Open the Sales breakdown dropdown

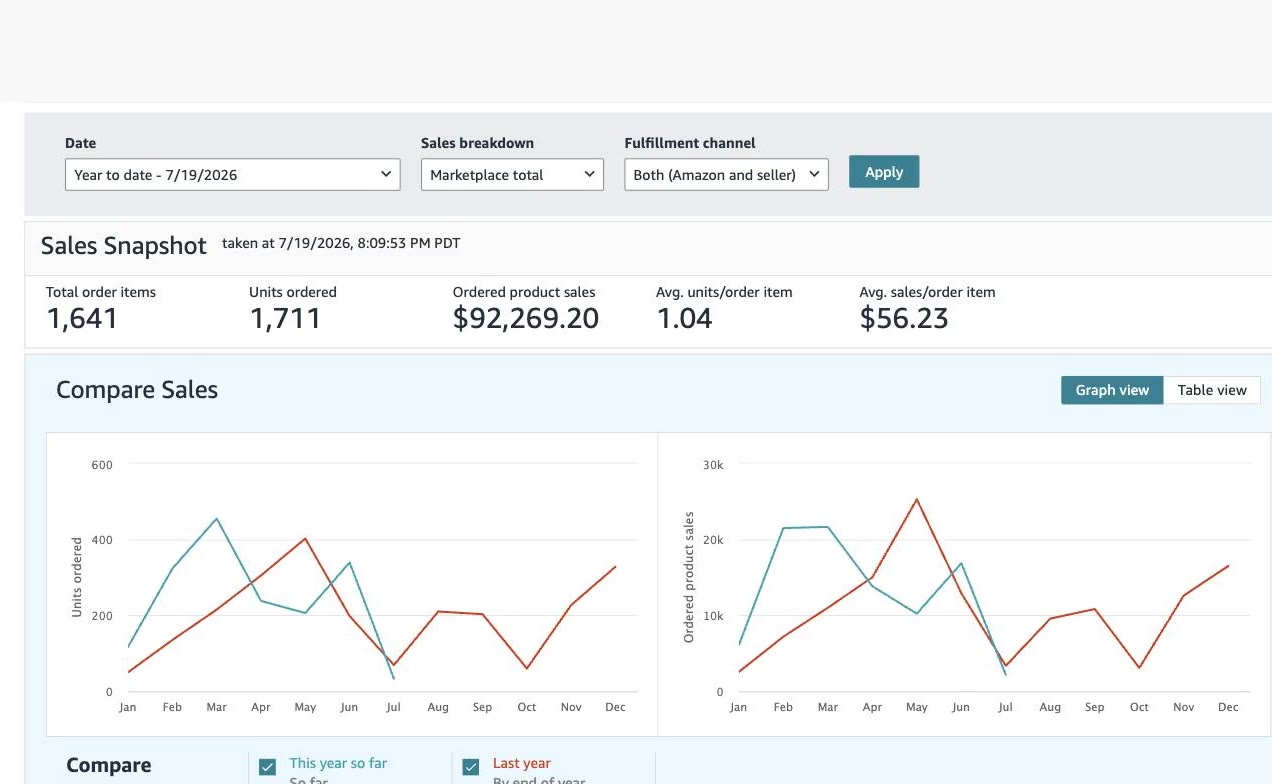tap(512, 174)
